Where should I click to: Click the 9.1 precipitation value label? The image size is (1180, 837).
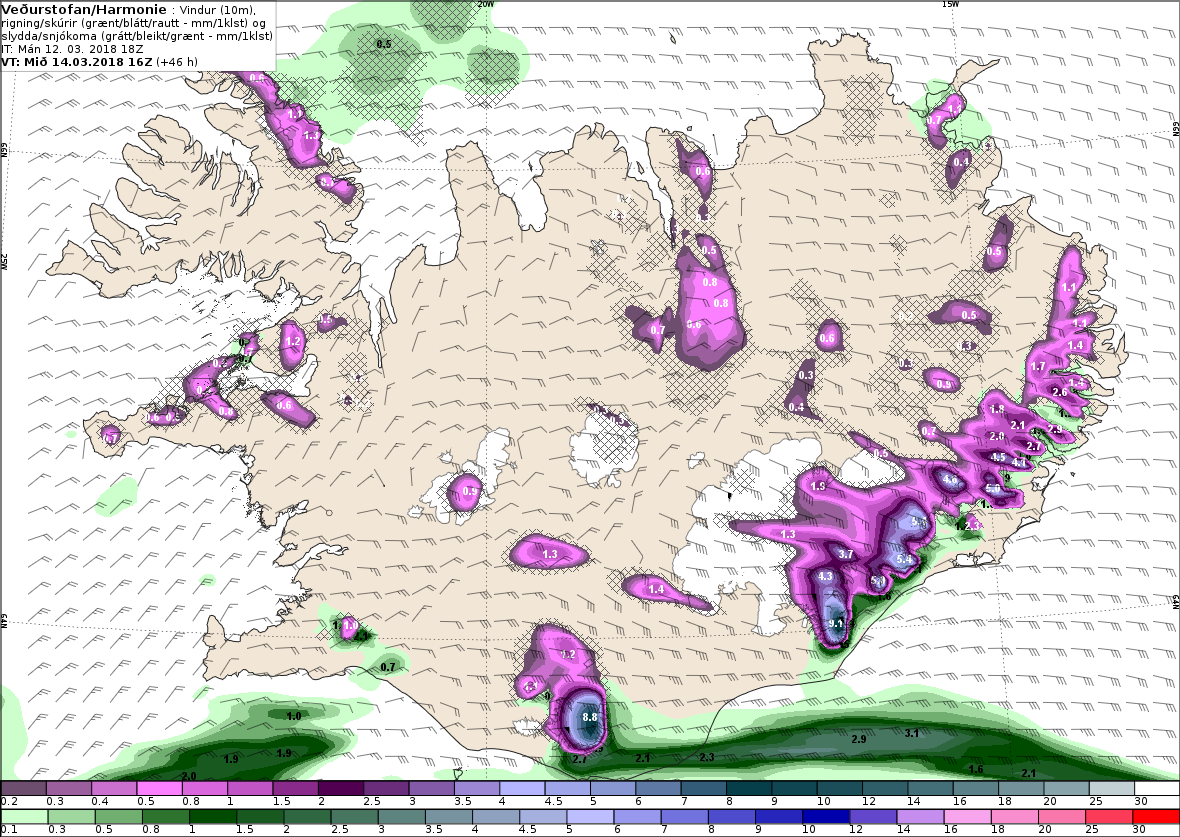(x=835, y=624)
